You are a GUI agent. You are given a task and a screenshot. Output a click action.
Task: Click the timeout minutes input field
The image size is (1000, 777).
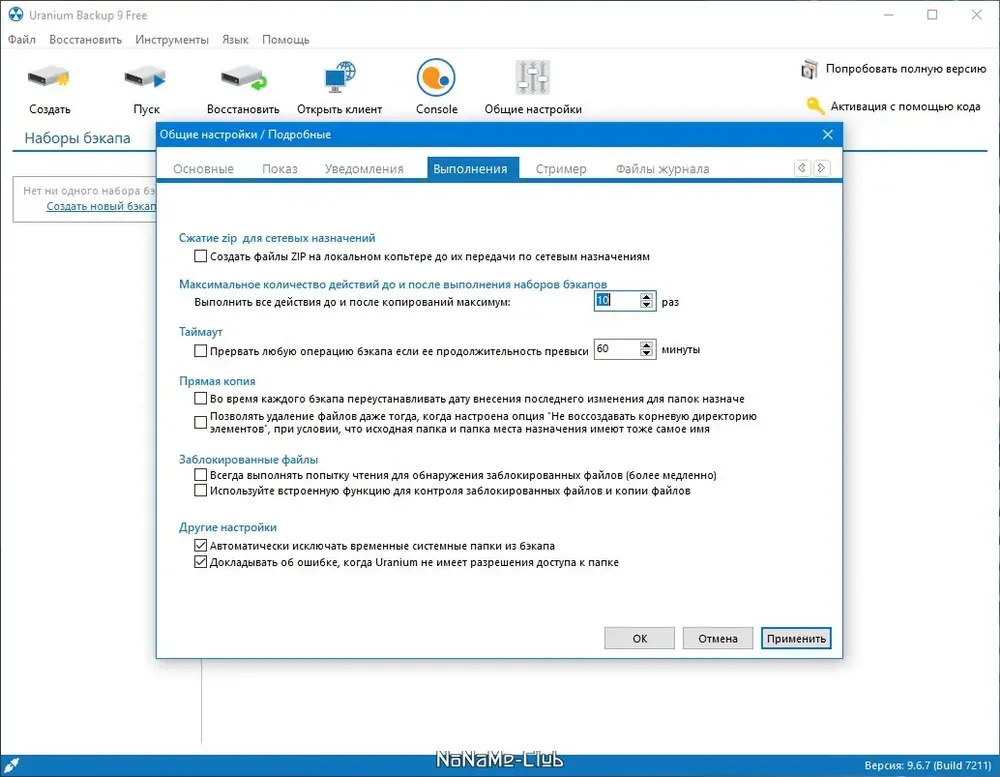615,350
